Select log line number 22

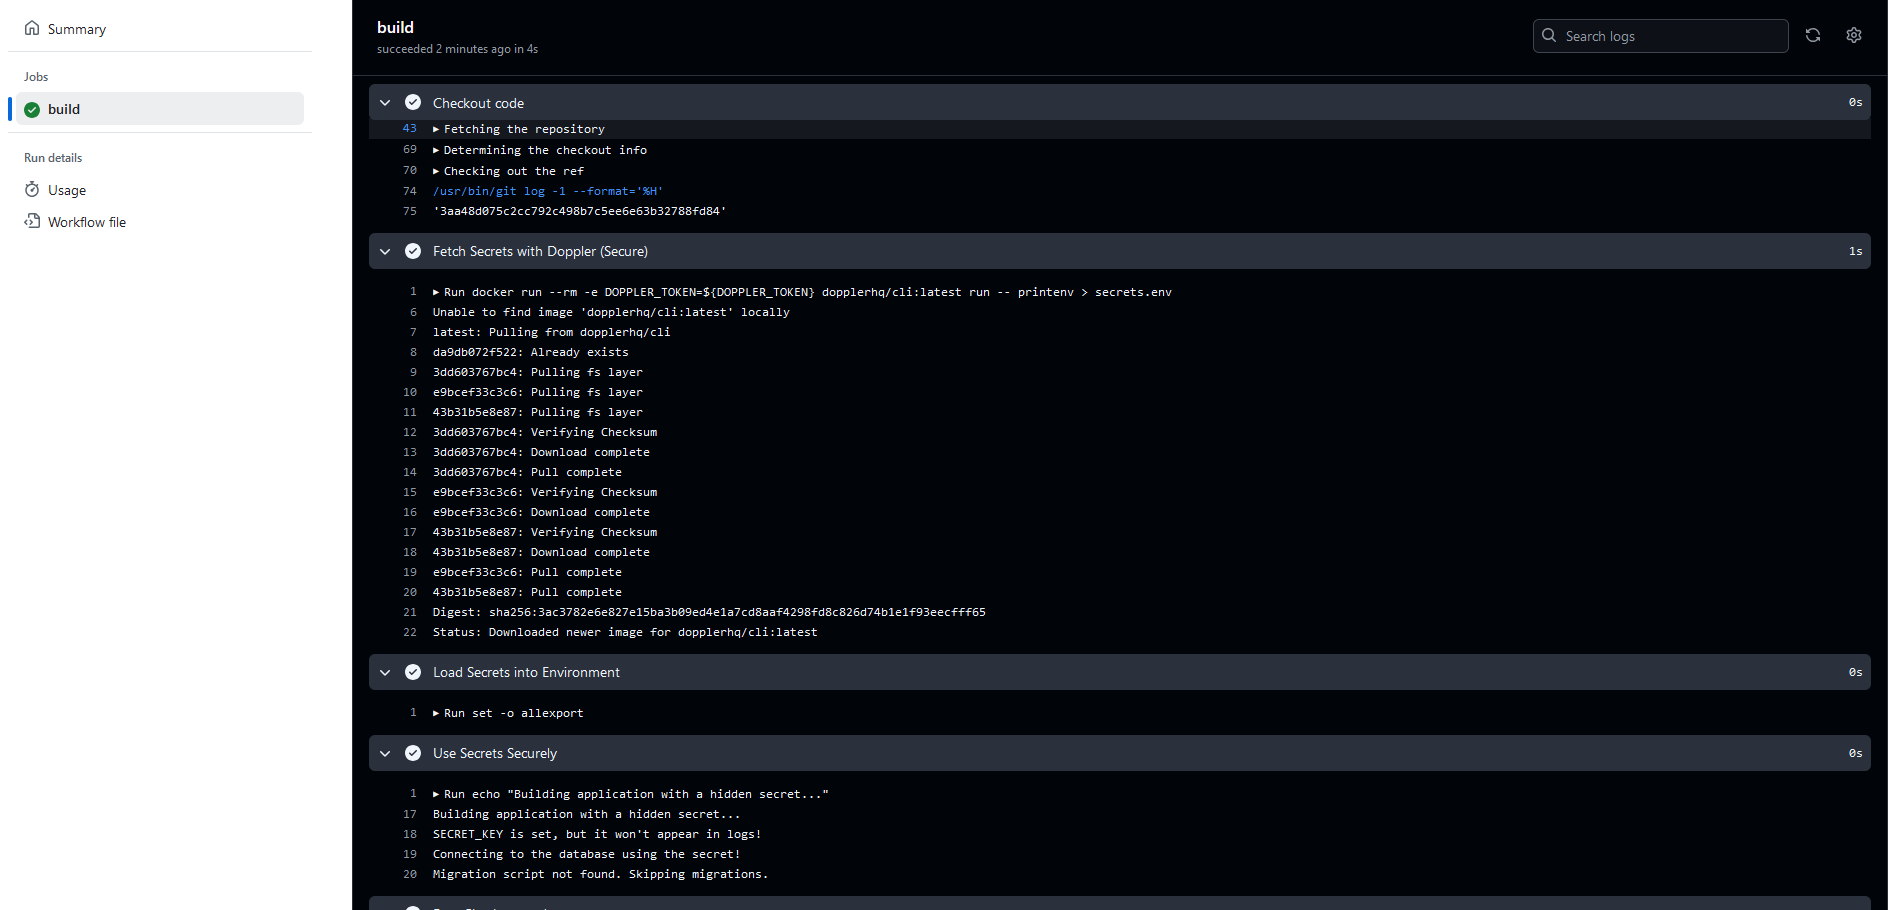click(410, 632)
